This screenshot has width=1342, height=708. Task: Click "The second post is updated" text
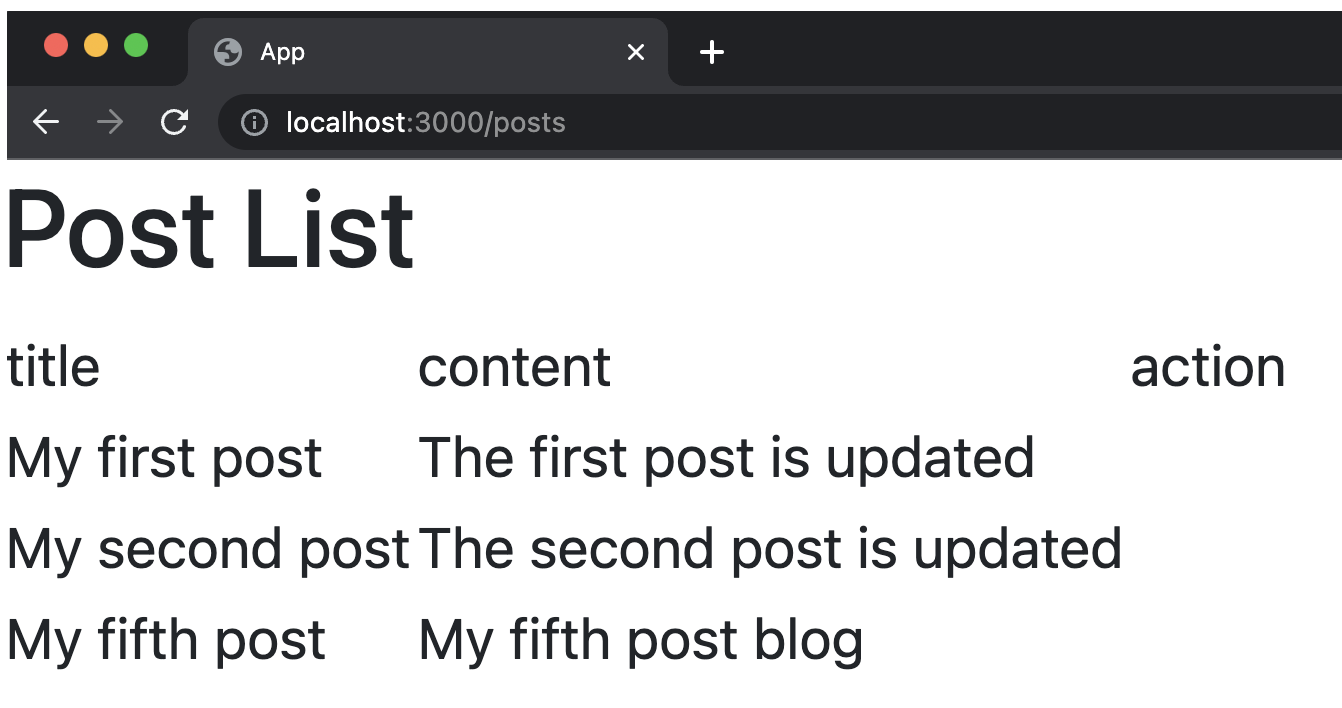pos(770,549)
